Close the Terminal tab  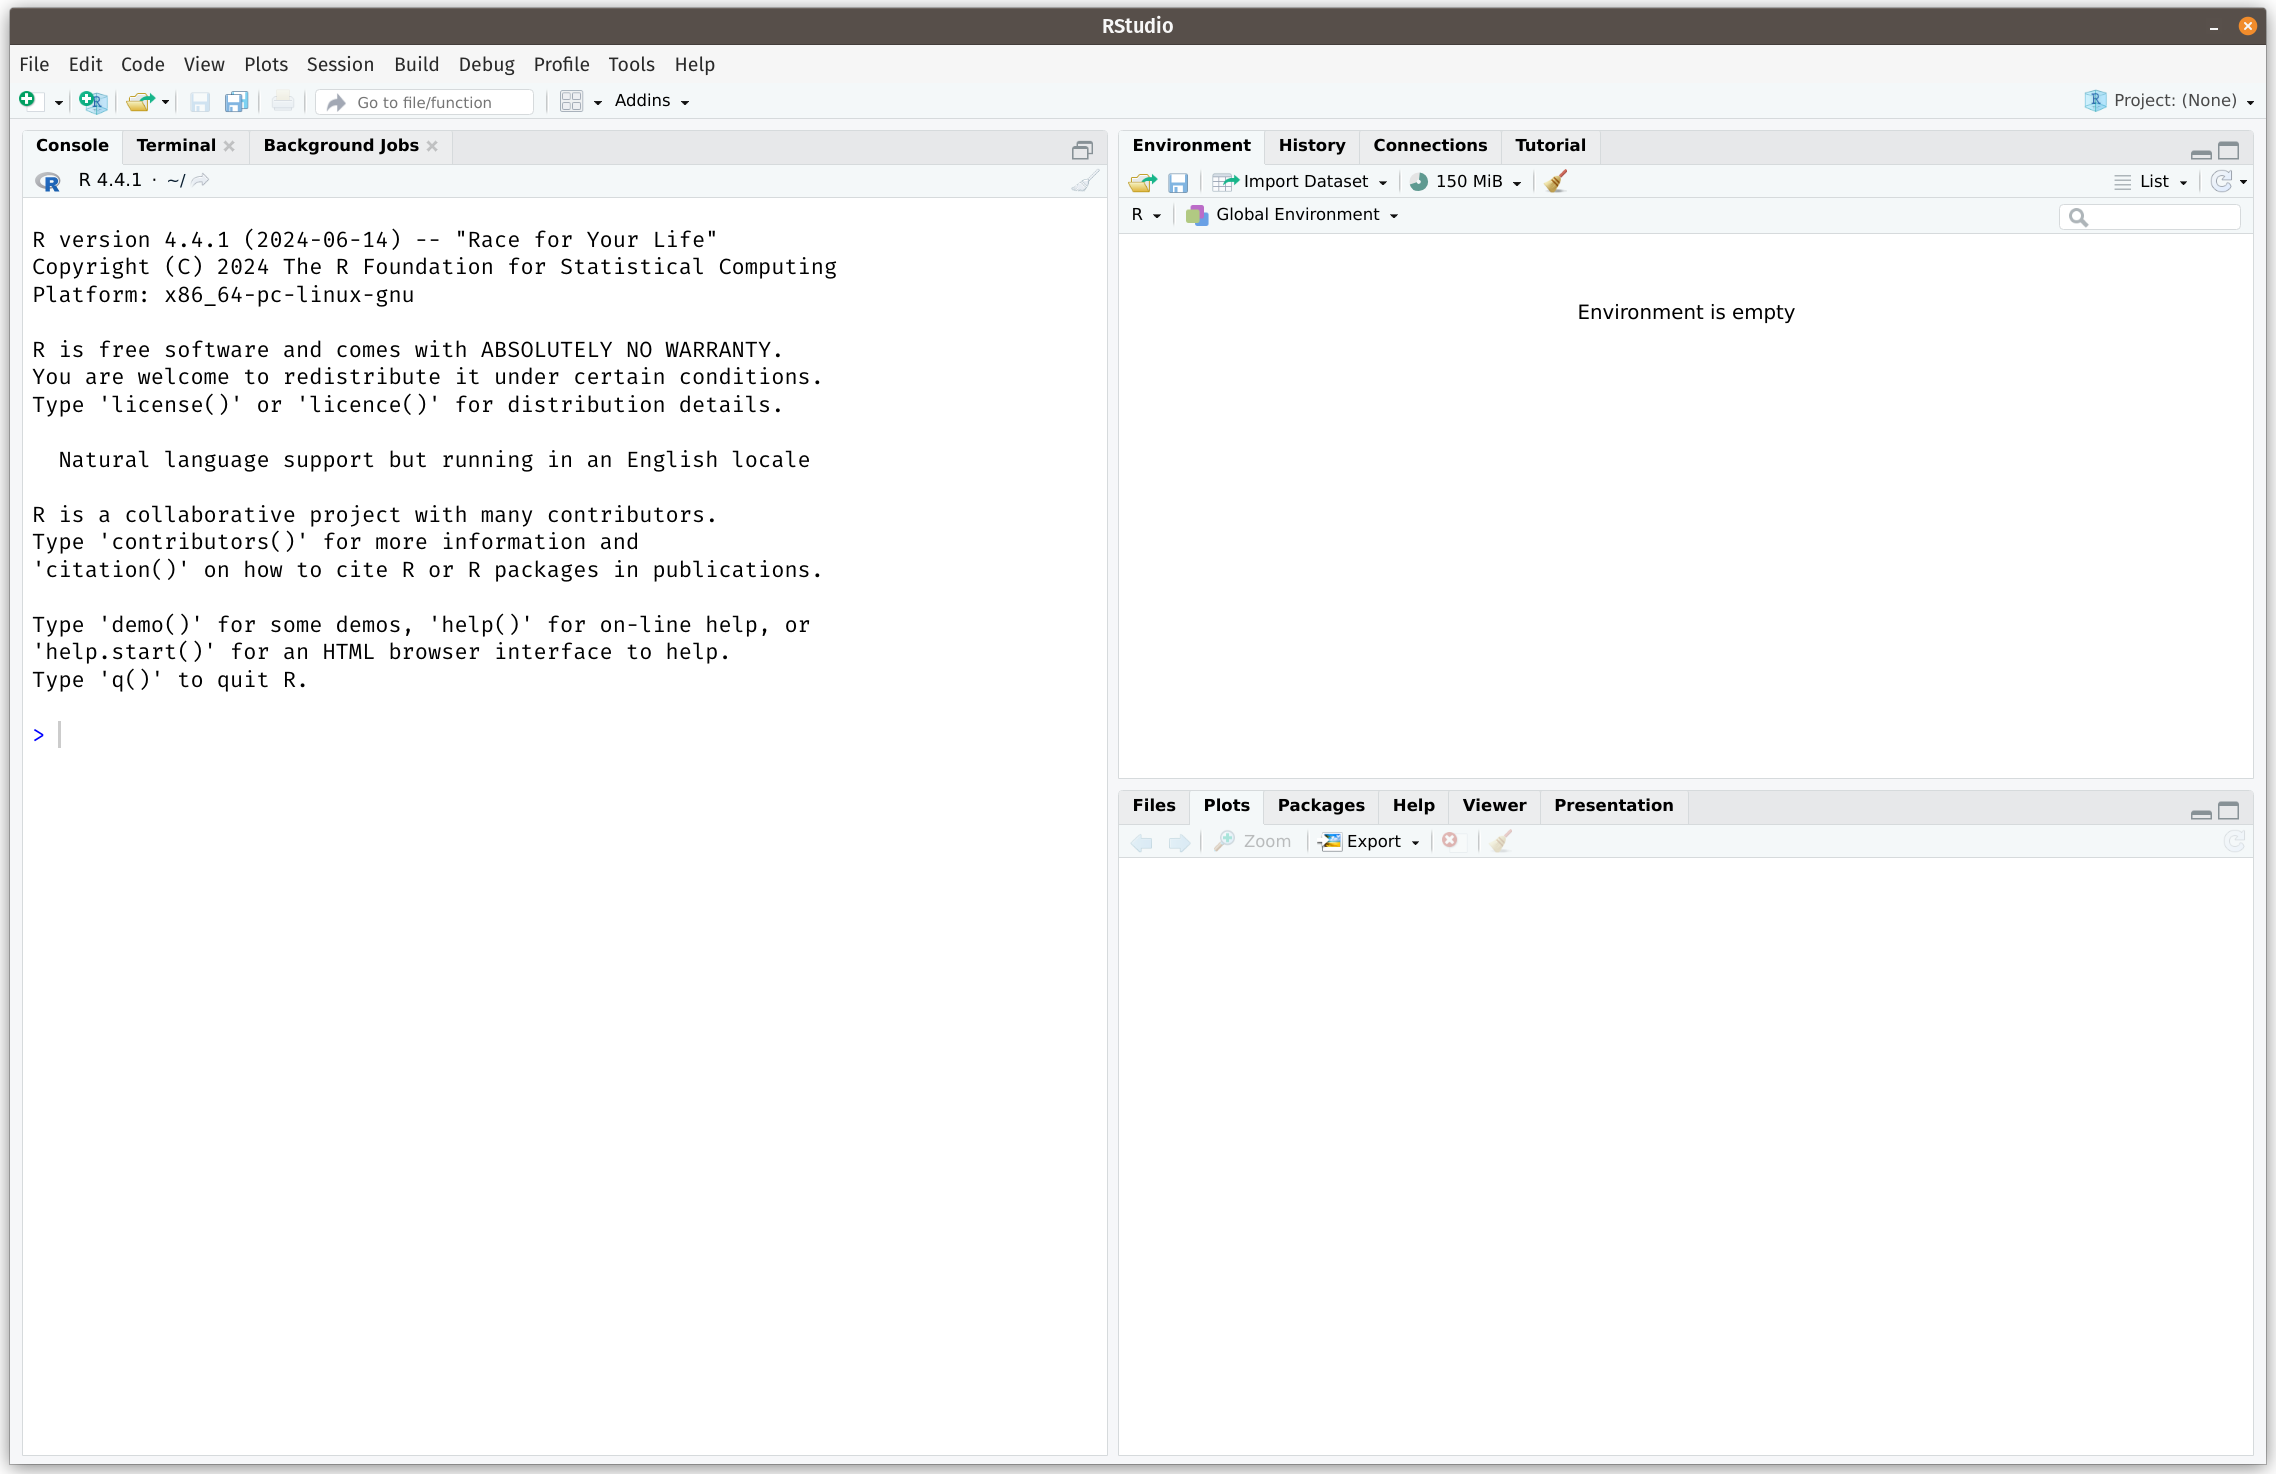(230, 146)
